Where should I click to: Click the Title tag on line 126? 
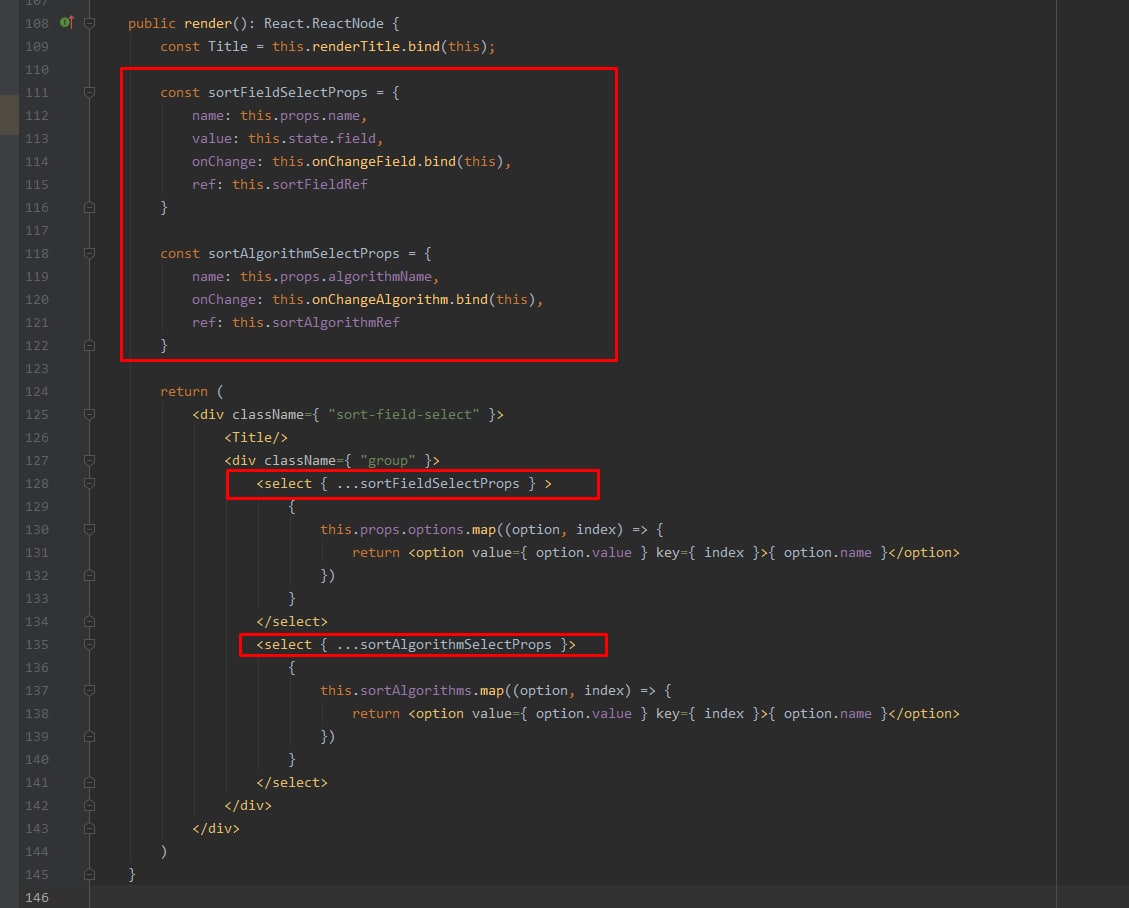256,438
